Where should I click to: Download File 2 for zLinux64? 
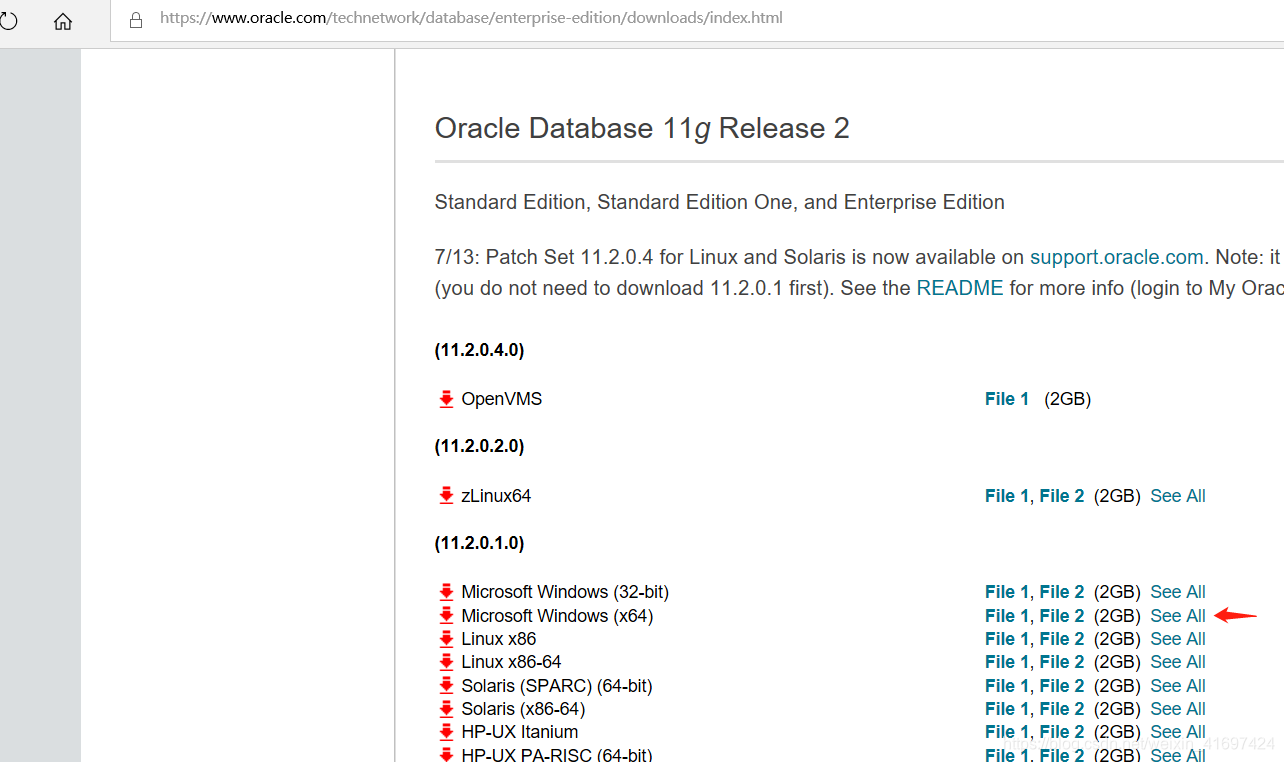1062,496
